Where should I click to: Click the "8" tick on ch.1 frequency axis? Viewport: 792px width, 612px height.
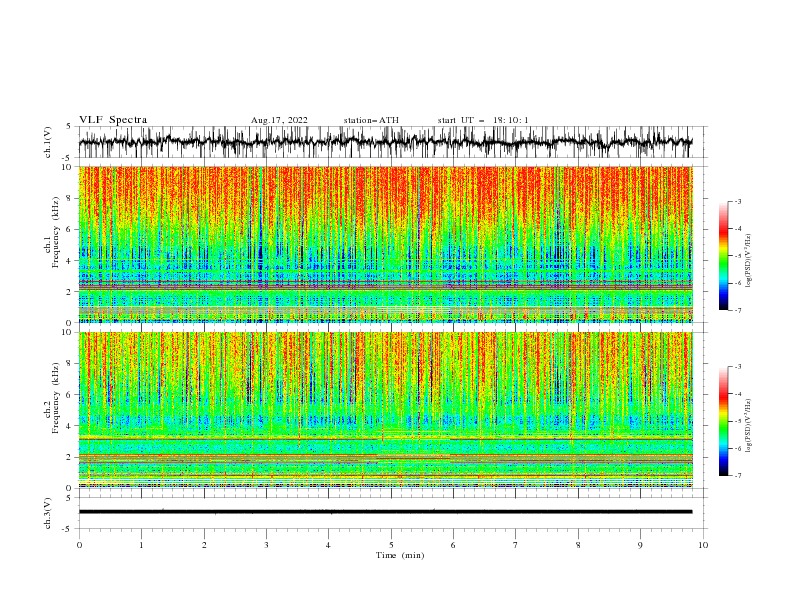coord(70,198)
